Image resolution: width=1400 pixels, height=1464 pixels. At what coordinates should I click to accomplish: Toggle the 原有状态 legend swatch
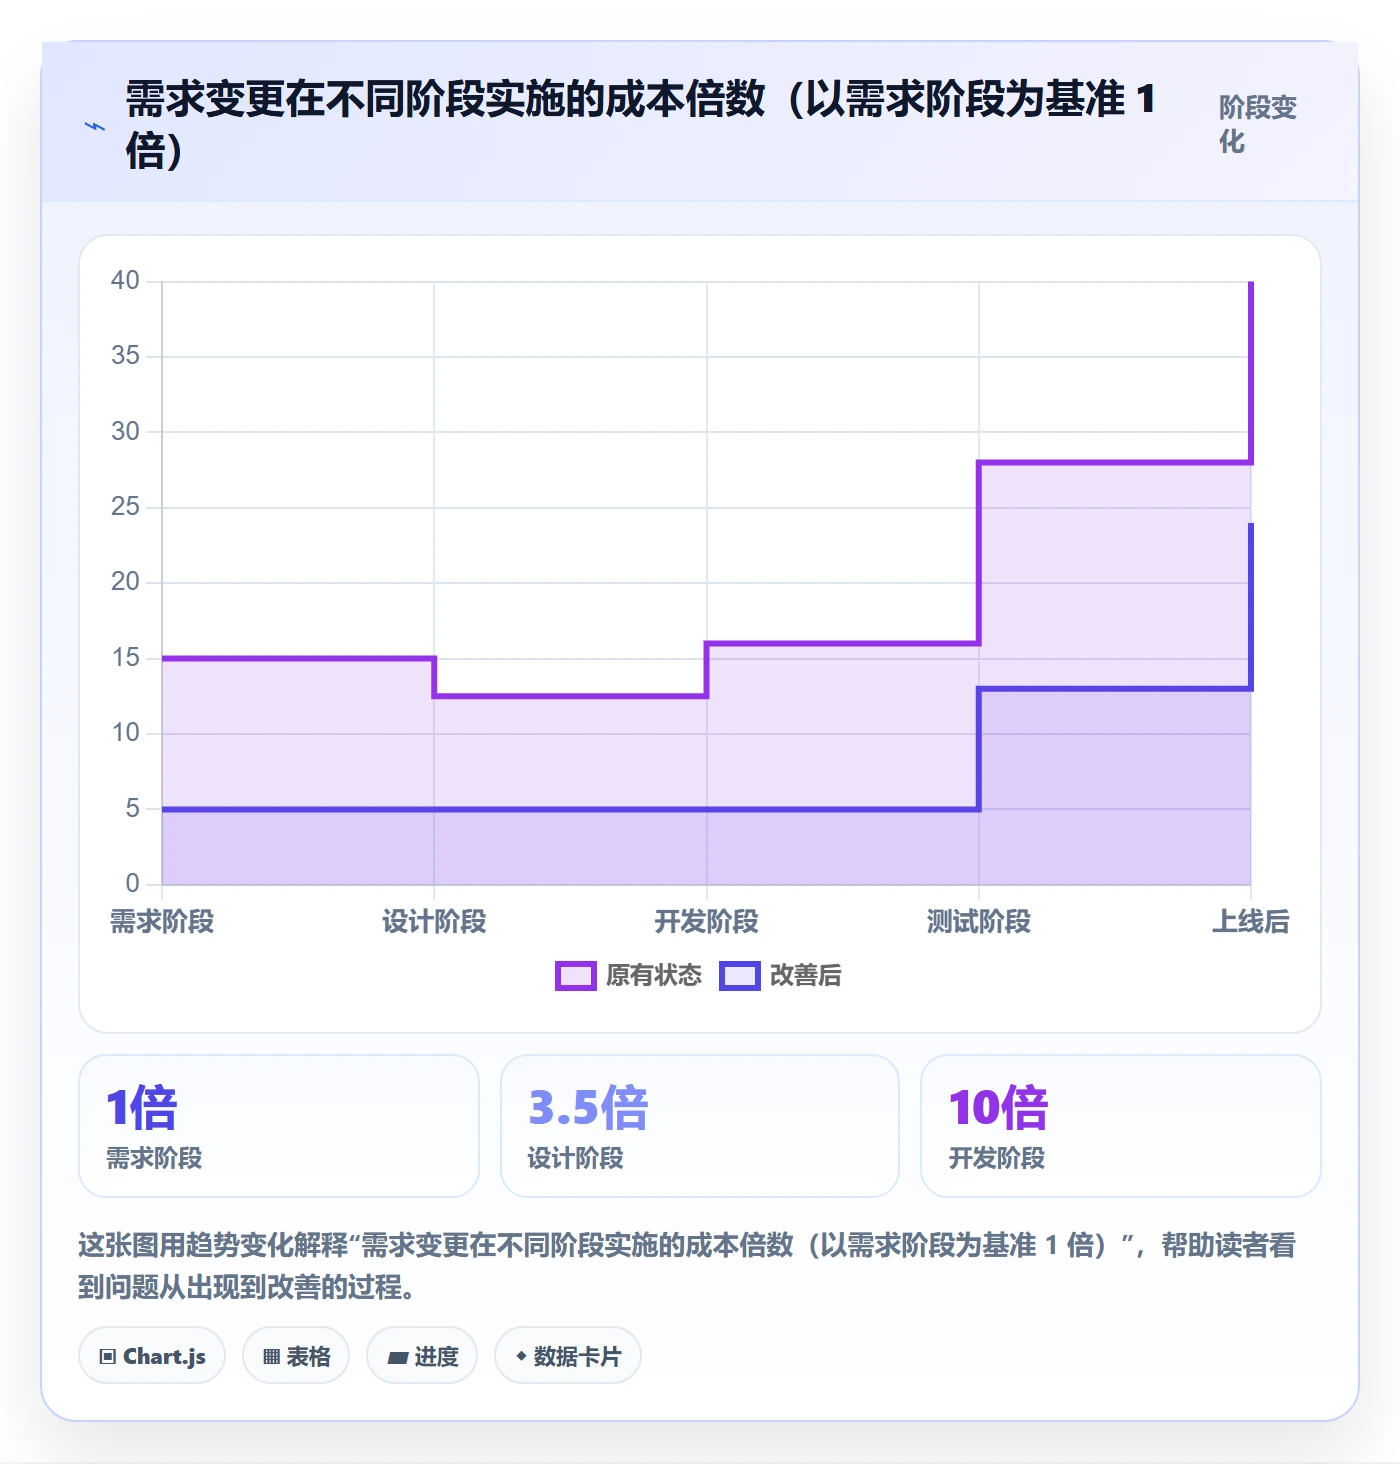tap(576, 976)
